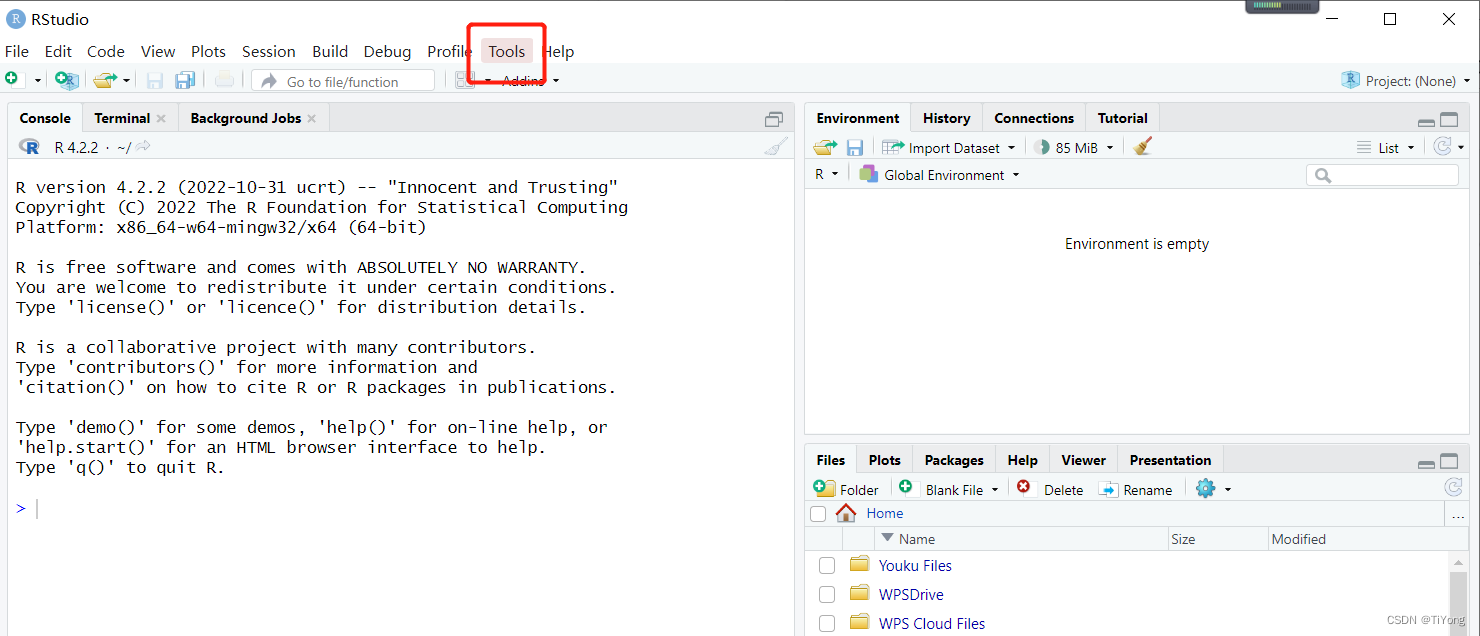Open the Profile menu
Screen dimensions: 1480x636
coord(449,51)
